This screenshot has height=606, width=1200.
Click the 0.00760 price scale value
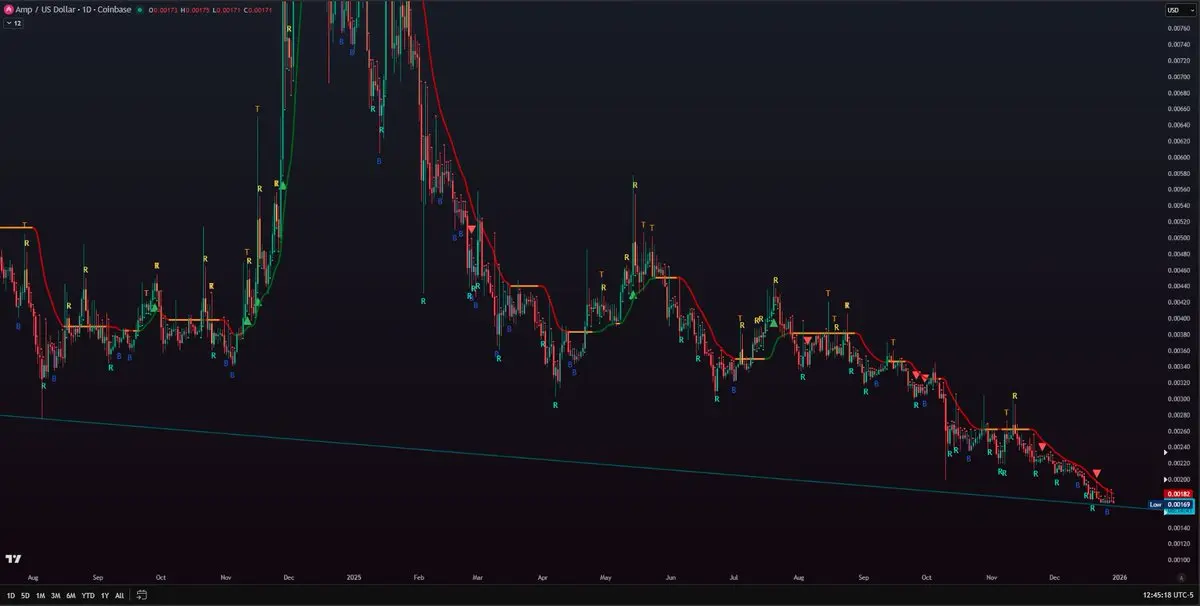click(1180, 28)
